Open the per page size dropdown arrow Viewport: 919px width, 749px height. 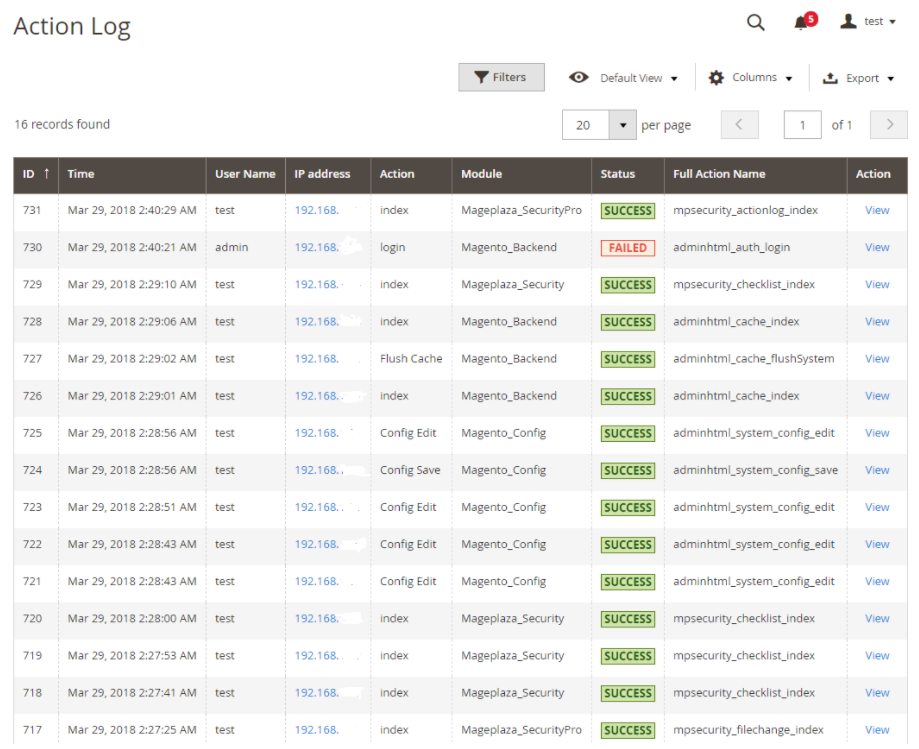click(x=623, y=125)
